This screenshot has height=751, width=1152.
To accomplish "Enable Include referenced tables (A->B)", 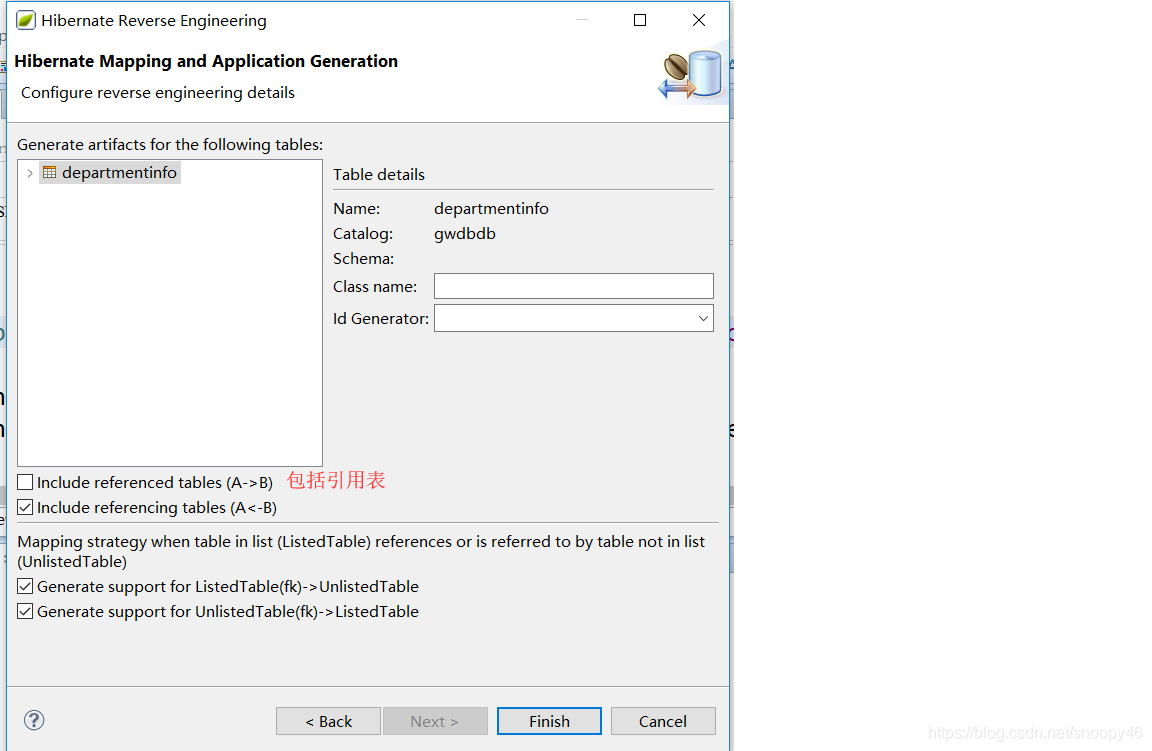I will [25, 482].
